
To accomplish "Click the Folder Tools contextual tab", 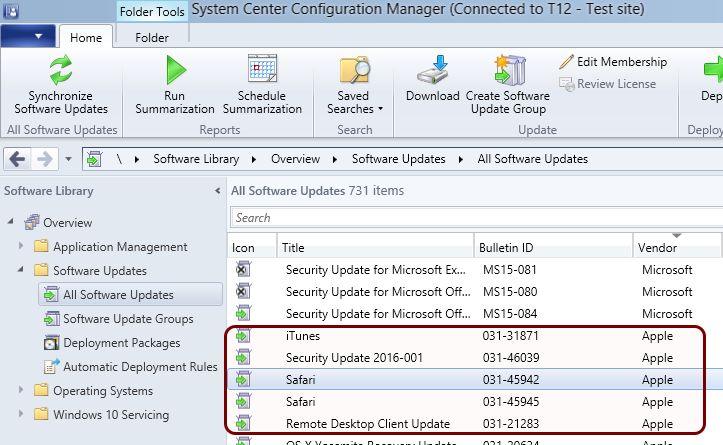I will point(152,12).
